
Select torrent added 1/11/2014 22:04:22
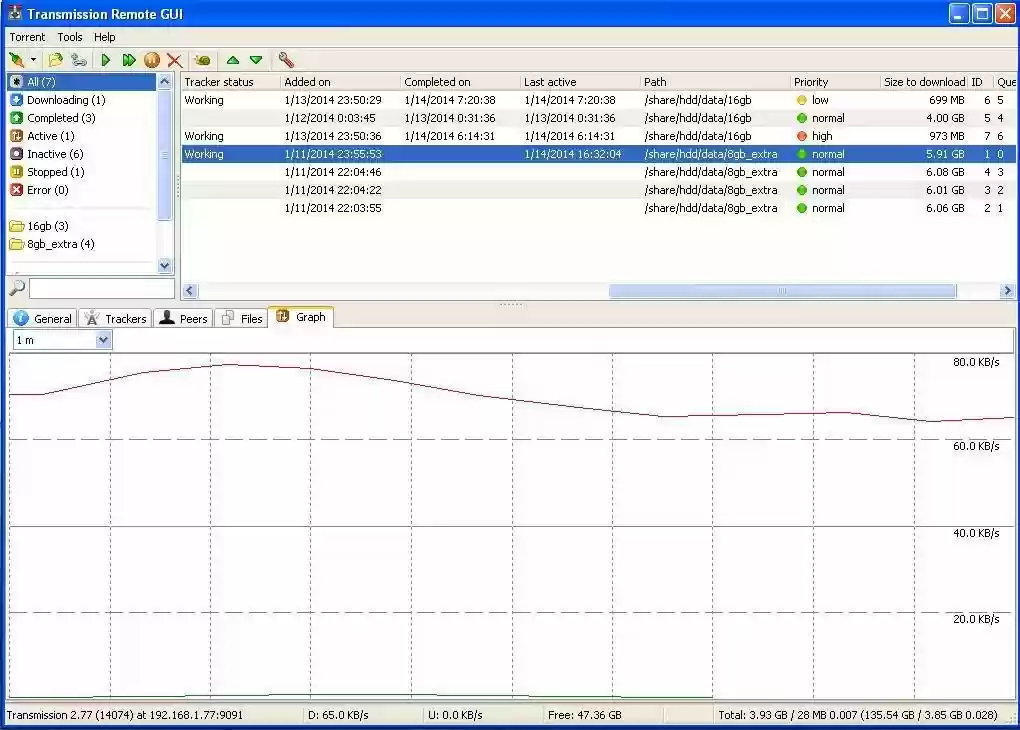598,190
